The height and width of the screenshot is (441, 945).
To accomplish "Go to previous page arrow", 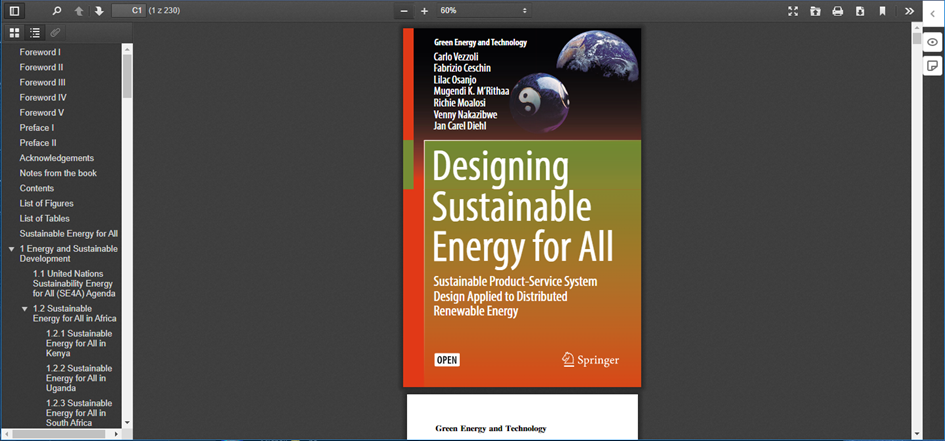I will 78,11.
